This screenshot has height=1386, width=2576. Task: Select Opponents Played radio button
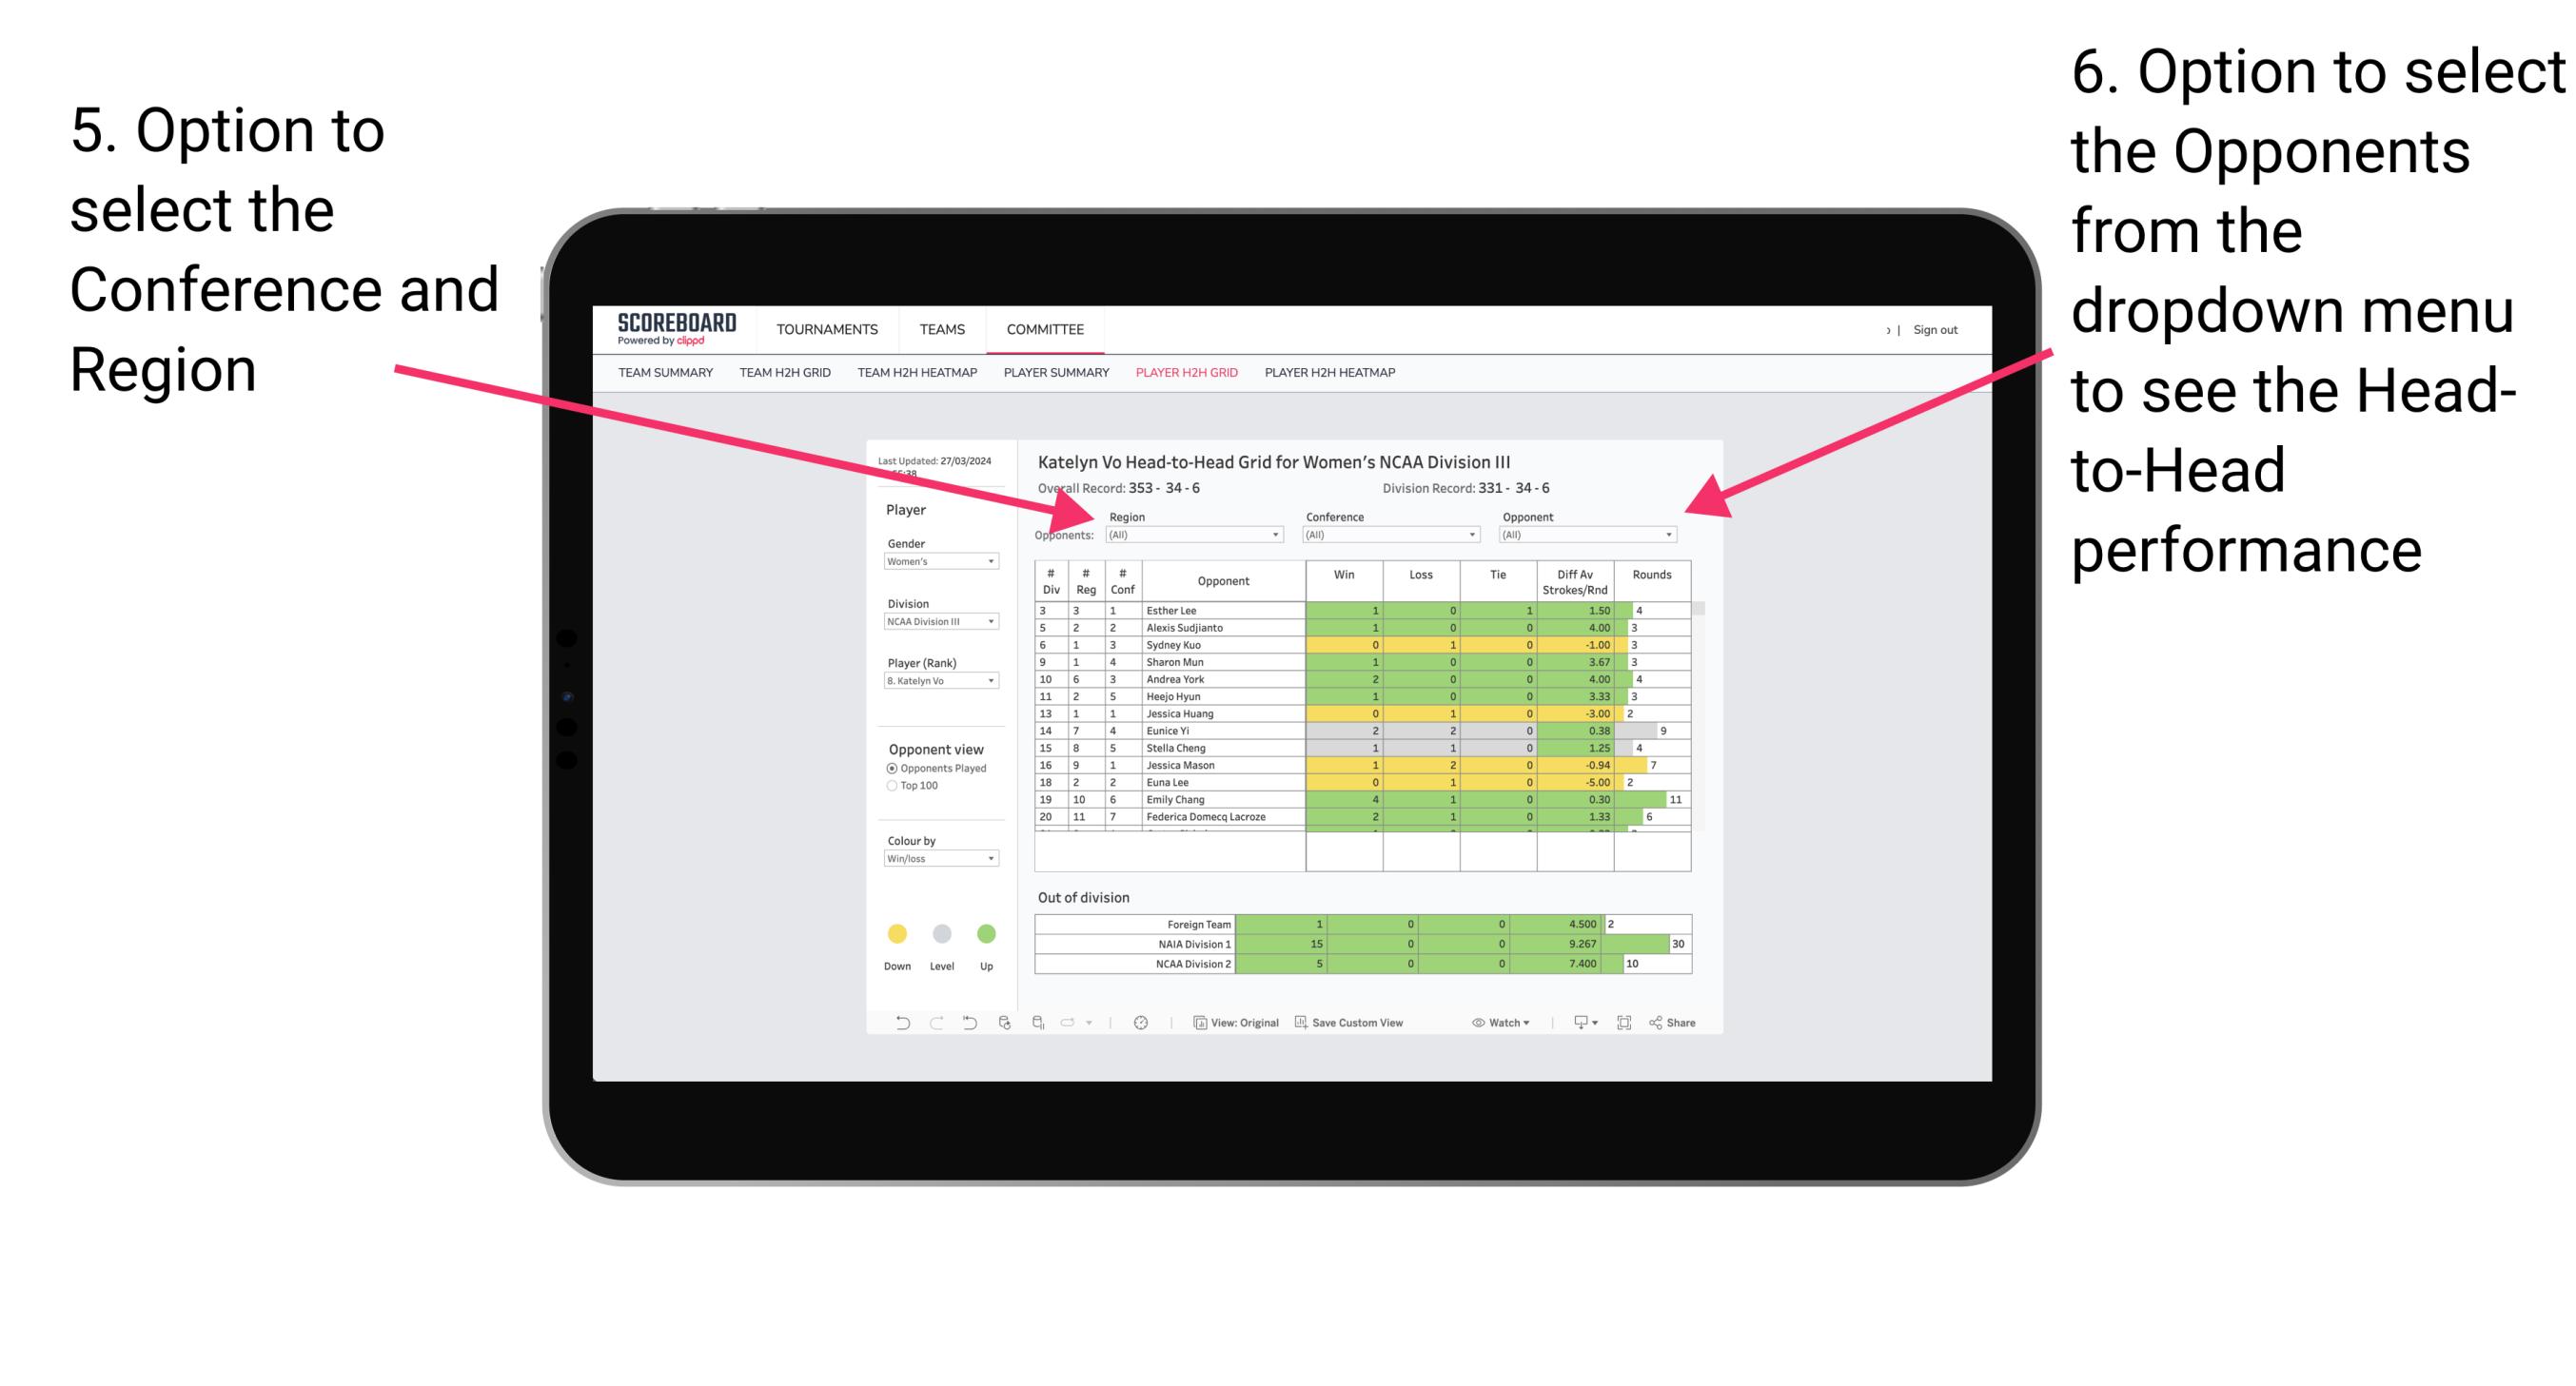(x=884, y=768)
